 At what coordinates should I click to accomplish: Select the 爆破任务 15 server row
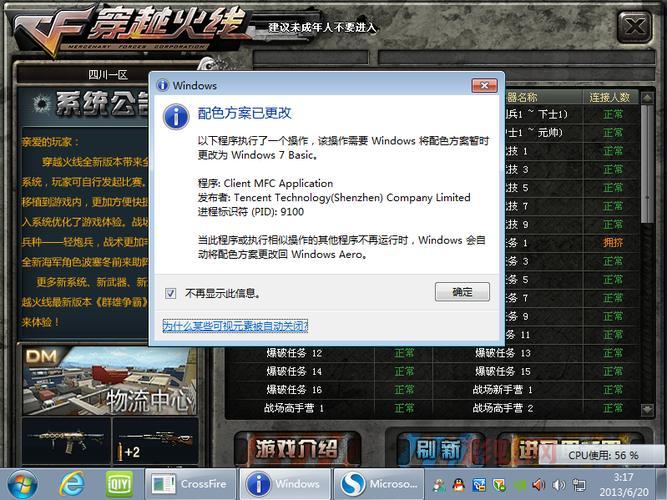[x=503, y=371]
